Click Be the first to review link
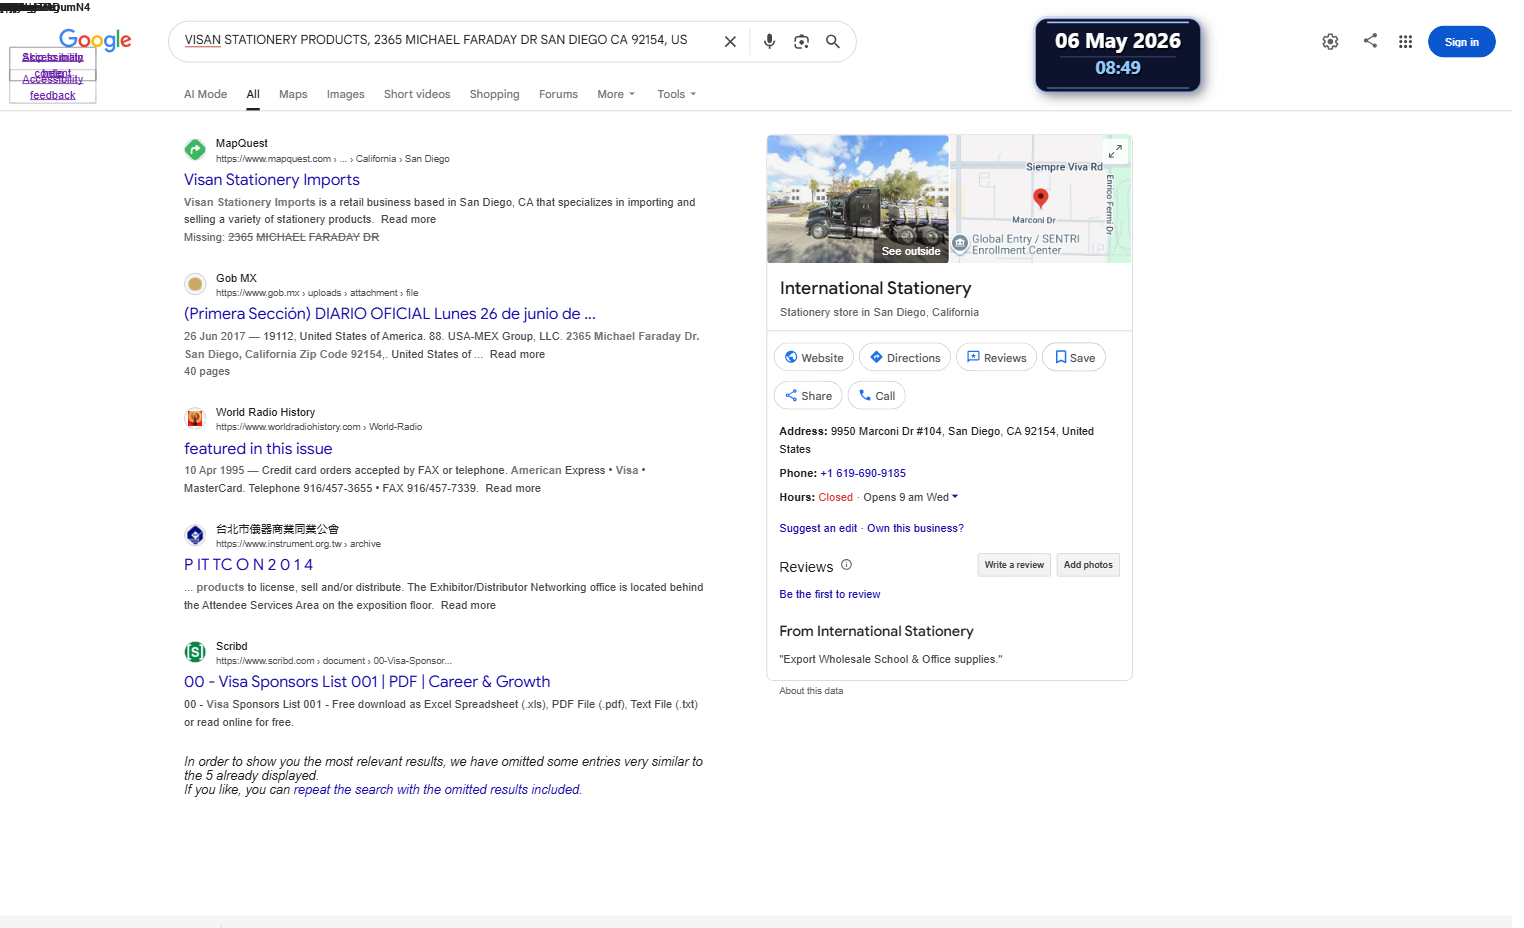The image size is (1524, 928). [x=830, y=594]
